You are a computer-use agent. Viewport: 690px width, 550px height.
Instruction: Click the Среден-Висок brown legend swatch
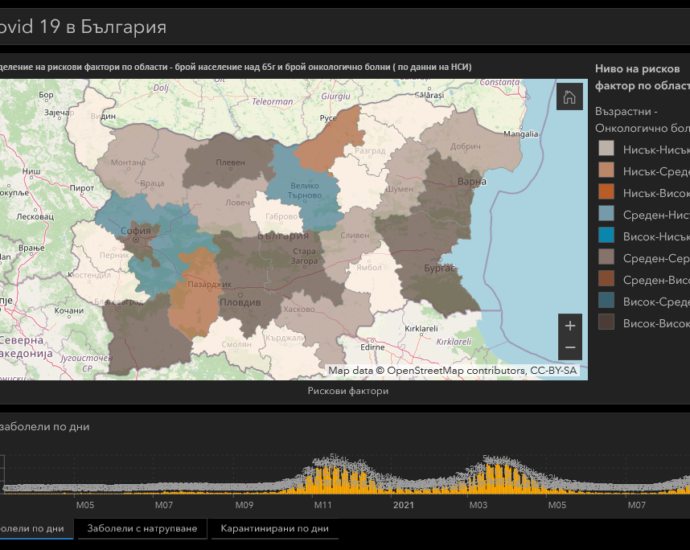point(606,279)
